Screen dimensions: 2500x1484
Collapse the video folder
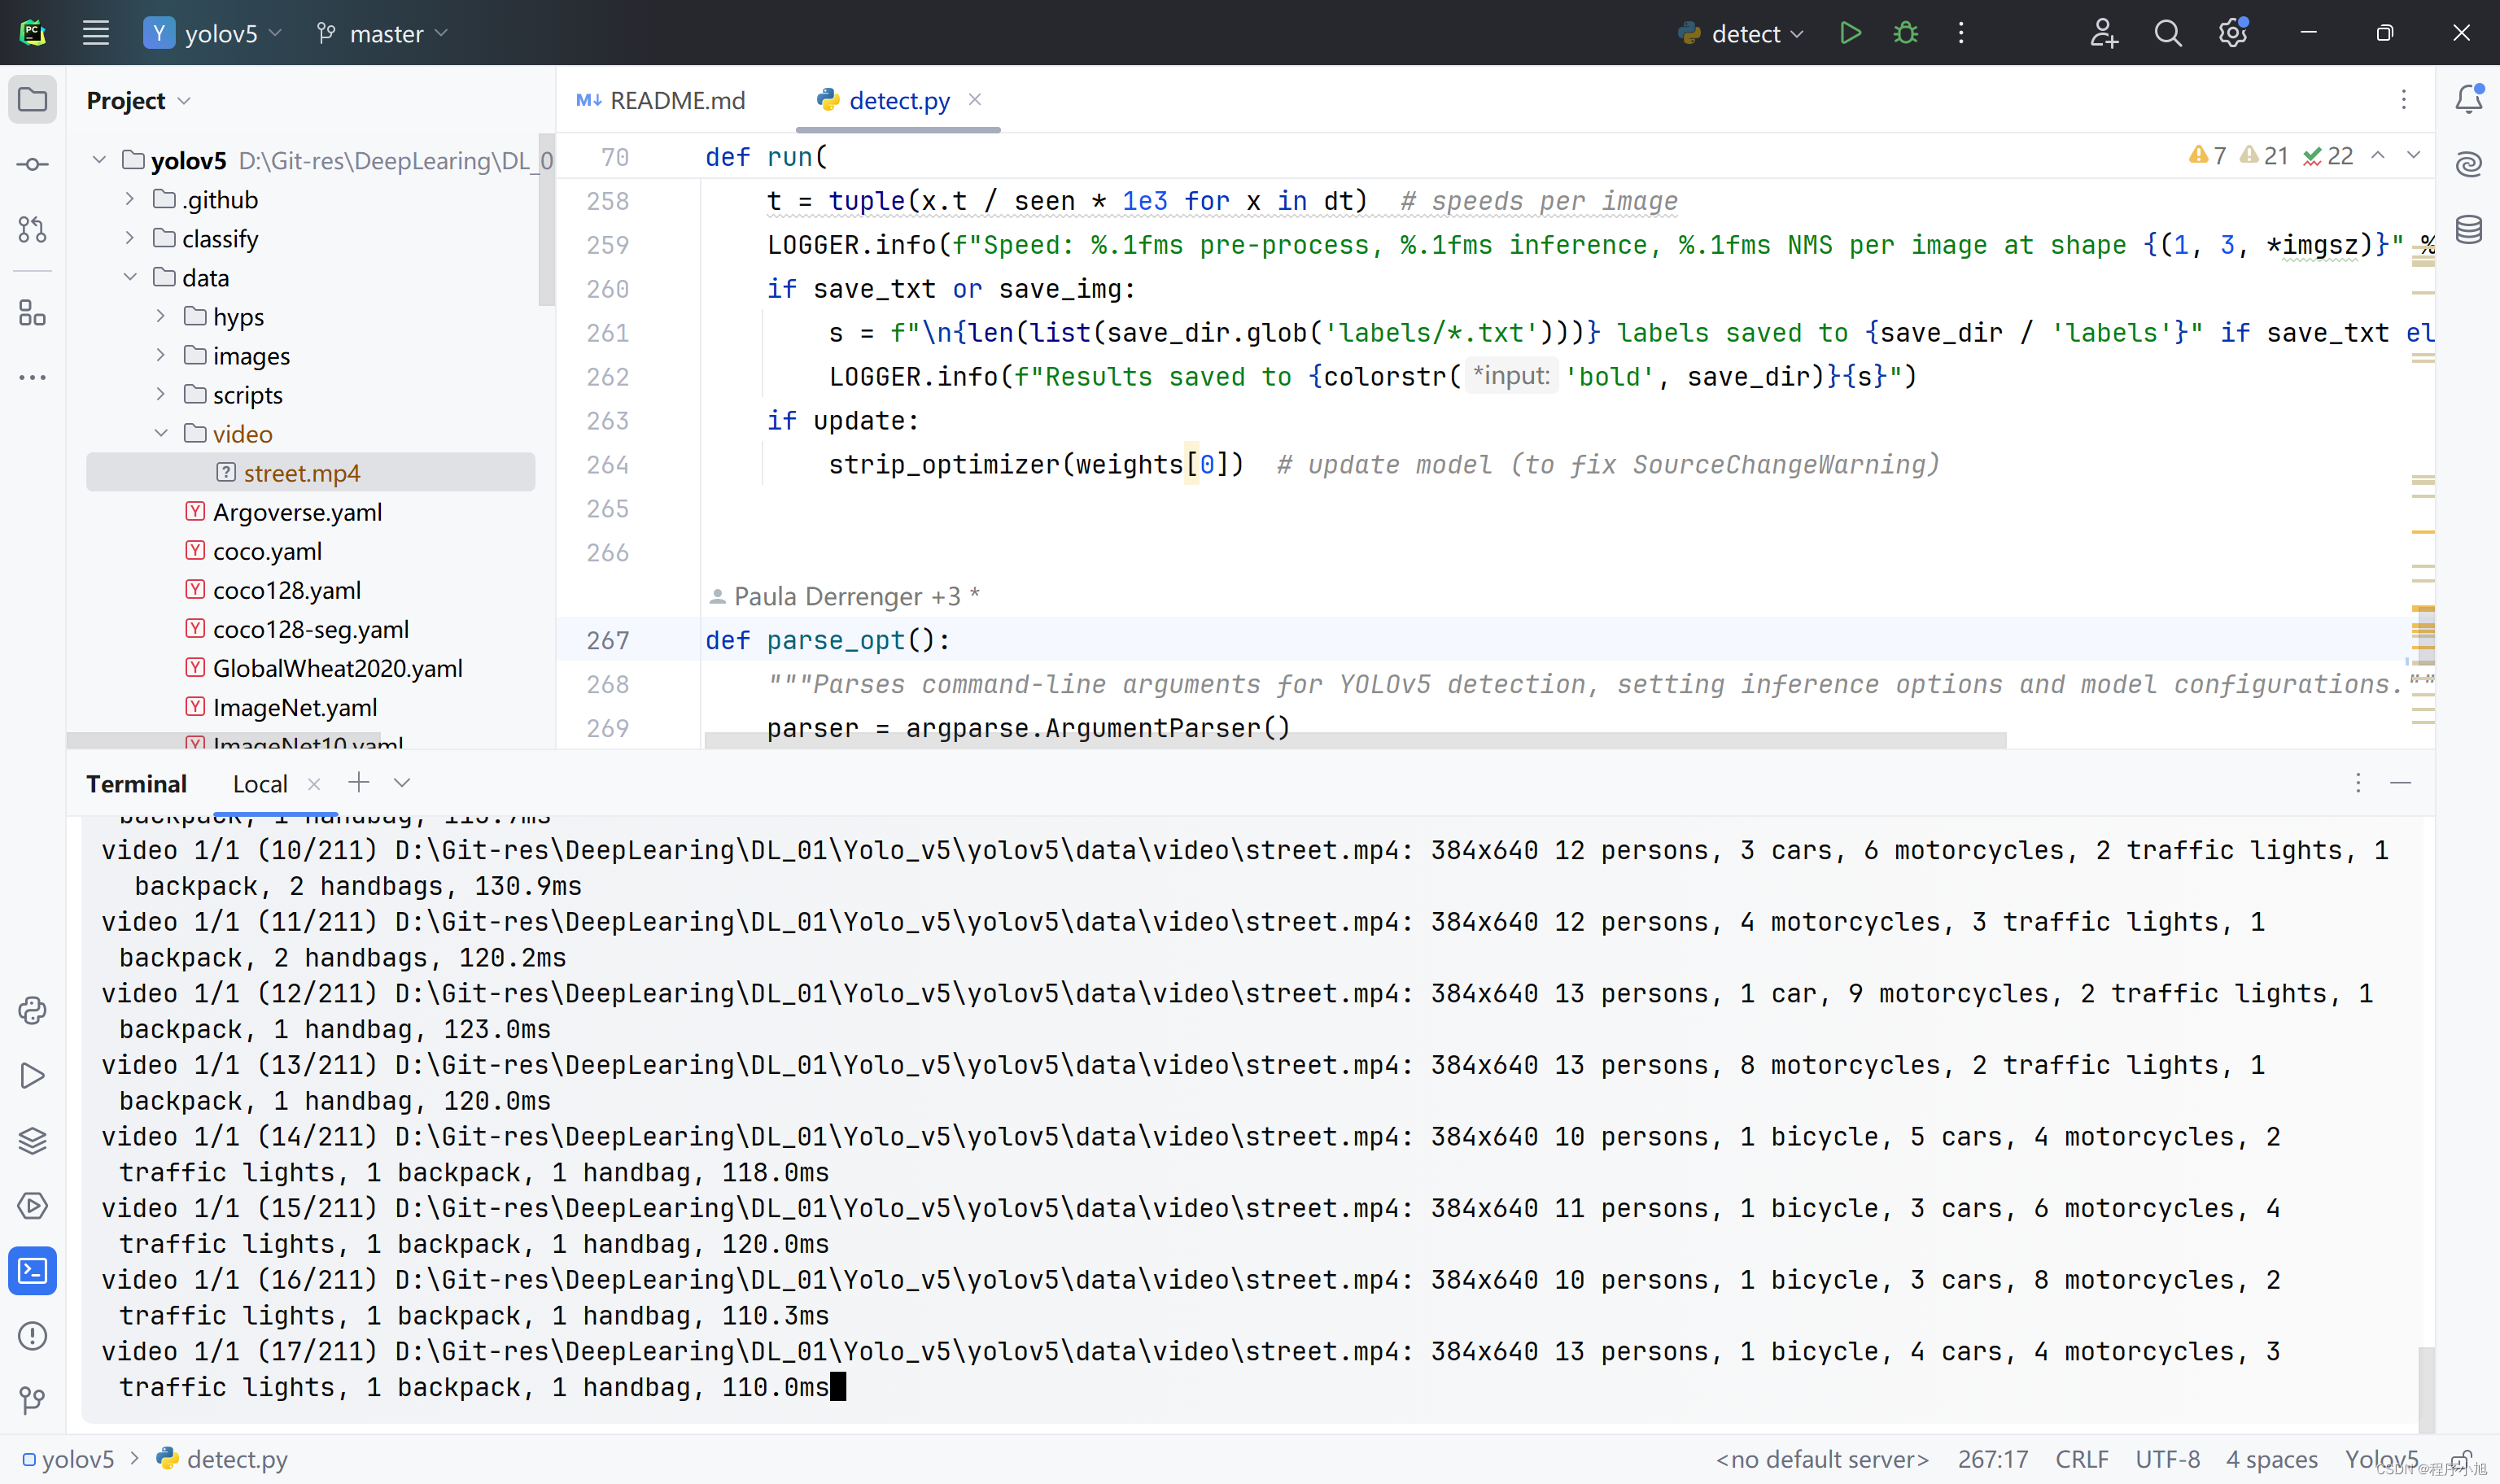click(x=161, y=433)
